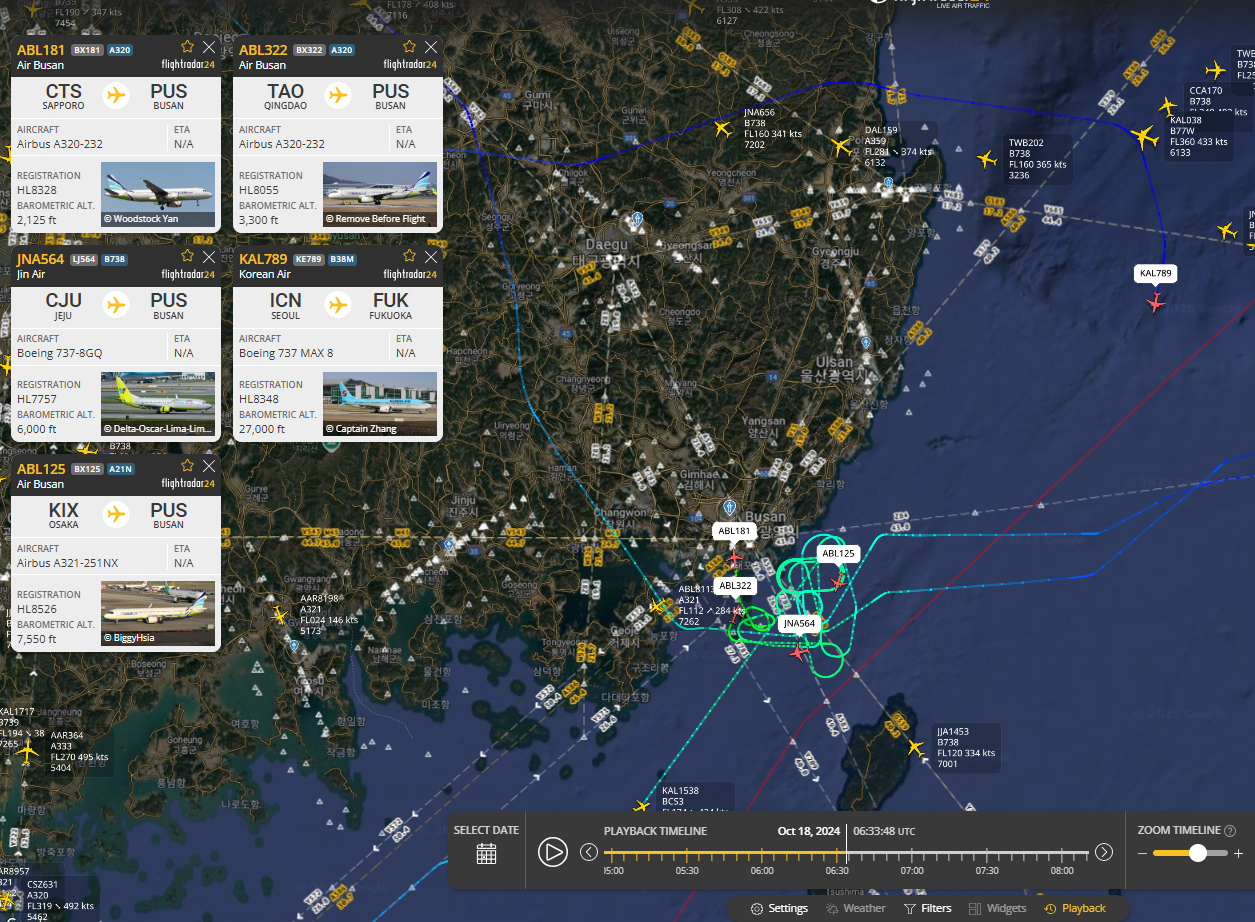Viewport: 1255px width, 922px height.
Task: Open the ABL322 aircraft photo thumbnail
Action: (380, 194)
